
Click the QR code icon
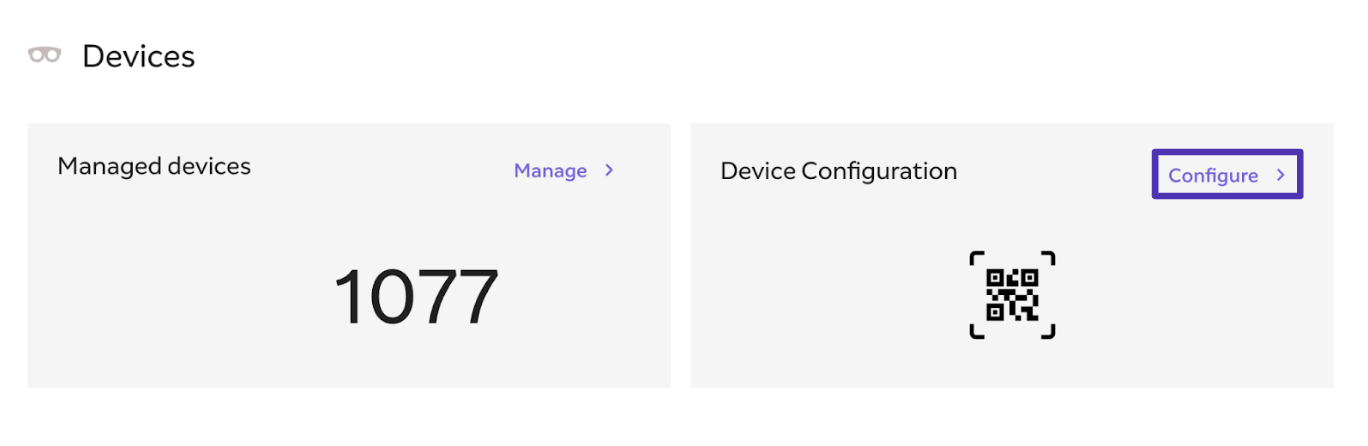click(1012, 295)
